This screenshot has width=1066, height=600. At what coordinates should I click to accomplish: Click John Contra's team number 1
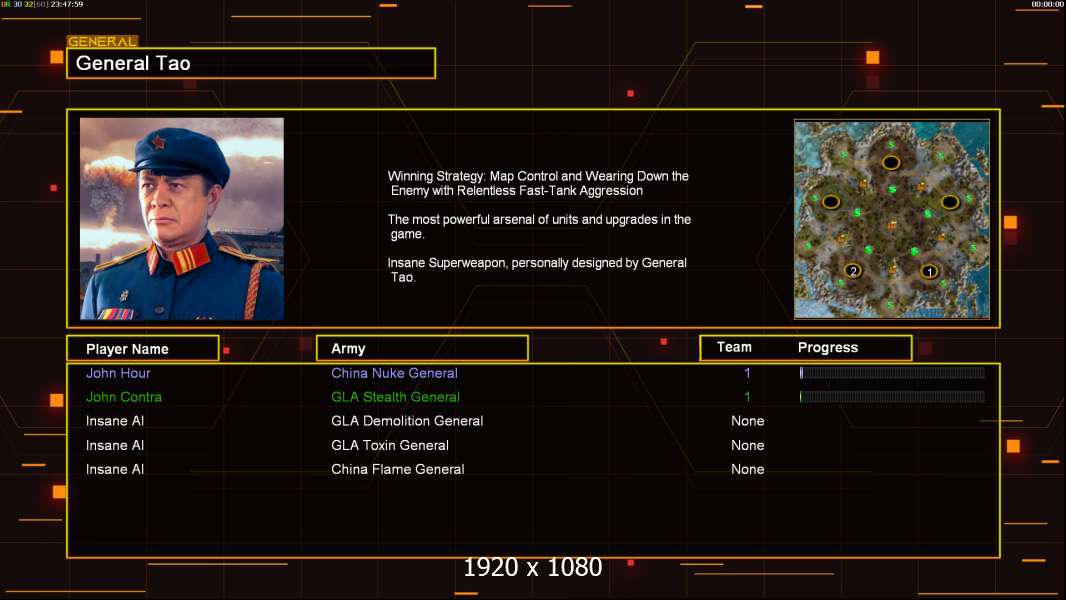(x=747, y=397)
